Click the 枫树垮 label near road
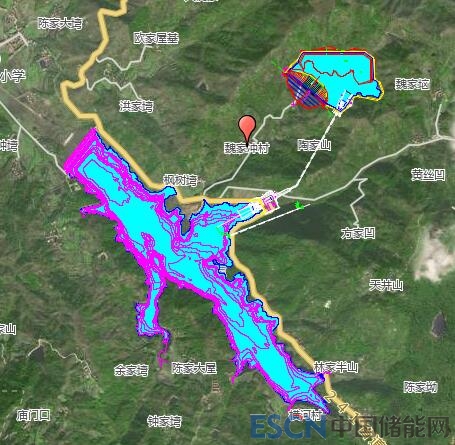 click(180, 181)
